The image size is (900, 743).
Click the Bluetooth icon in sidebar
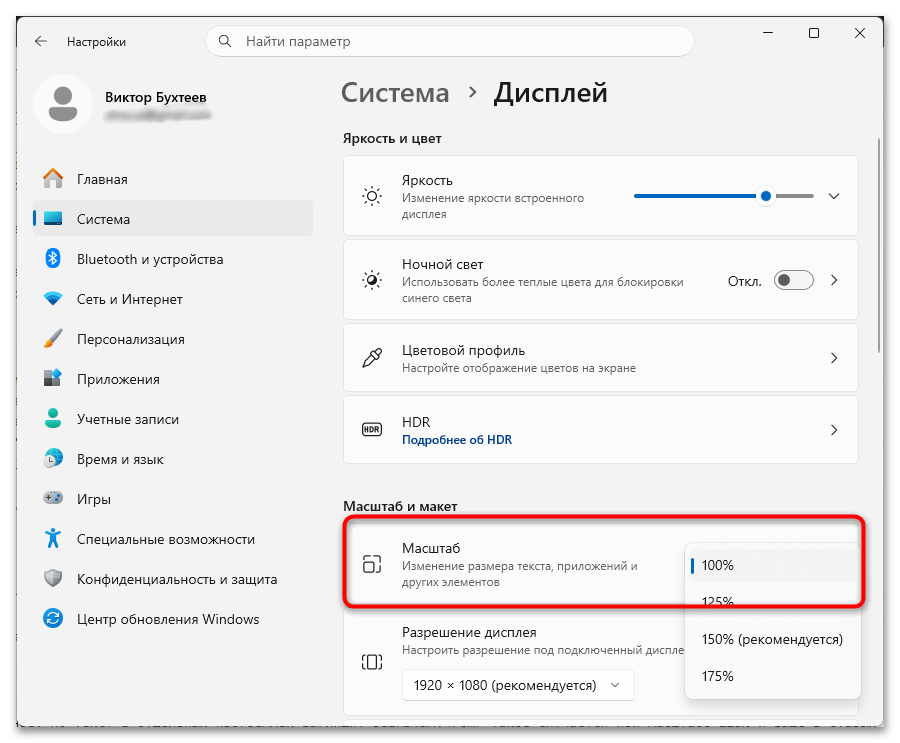pos(53,258)
